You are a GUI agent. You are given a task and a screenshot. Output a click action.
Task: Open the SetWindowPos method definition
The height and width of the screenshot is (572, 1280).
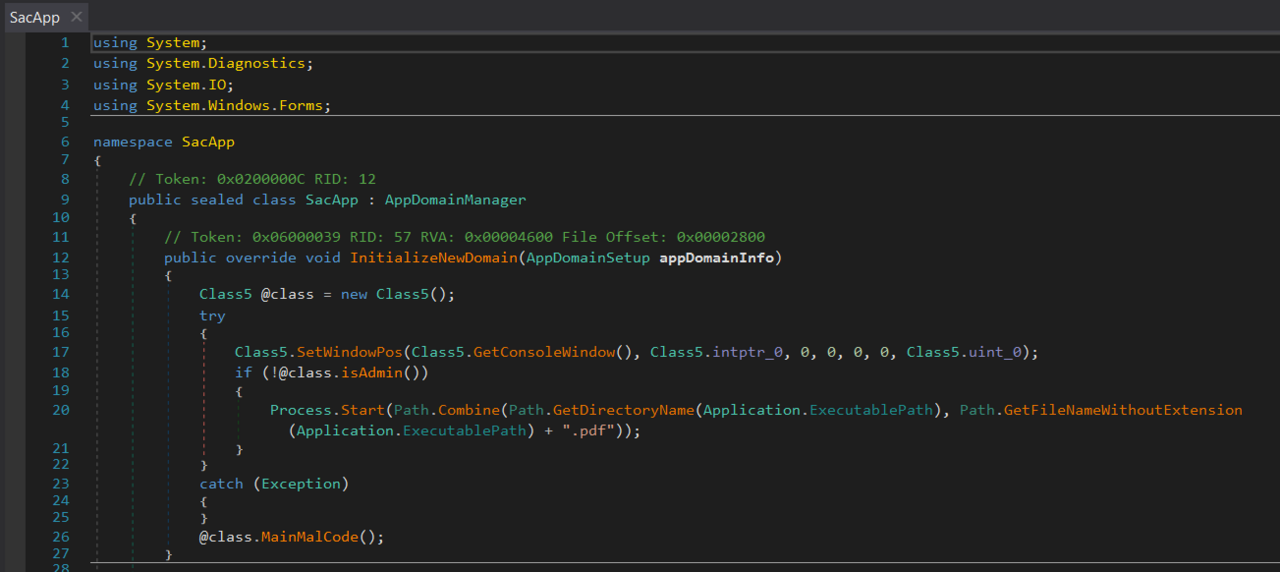350,352
